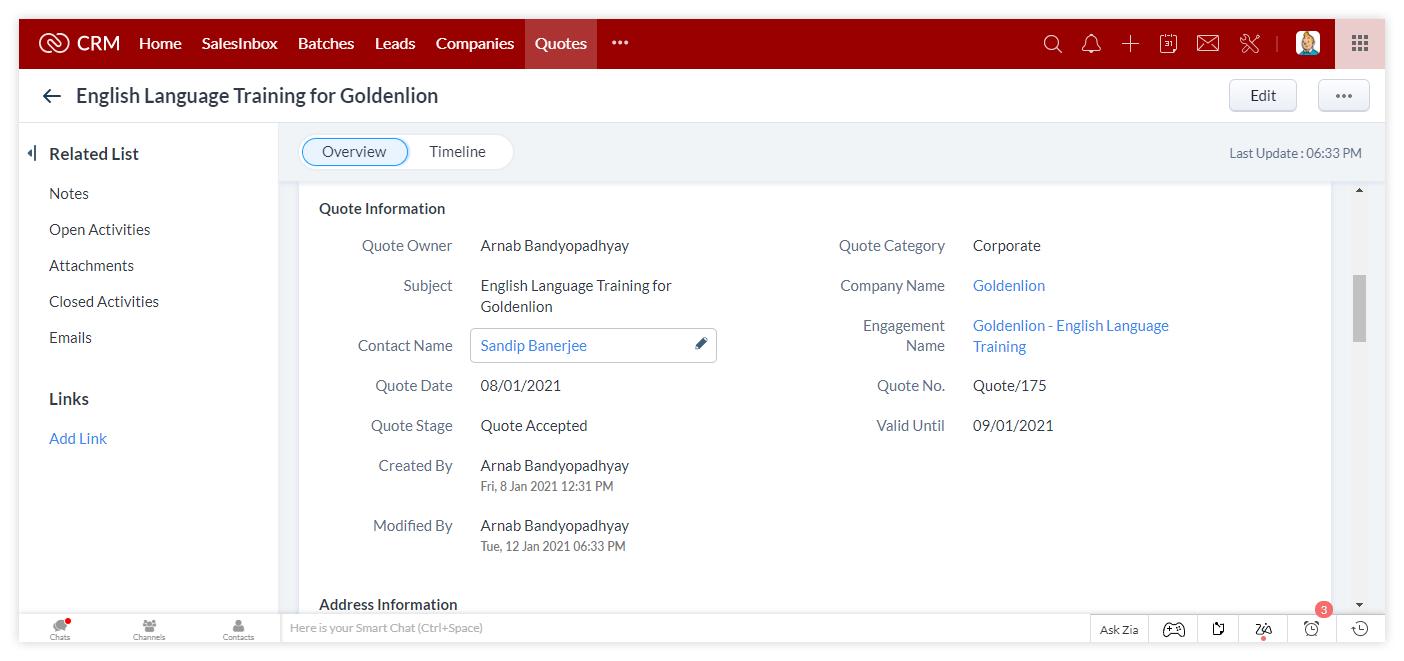Collapse the Related List sidebar
The height and width of the screenshot is (661, 1404).
point(32,153)
